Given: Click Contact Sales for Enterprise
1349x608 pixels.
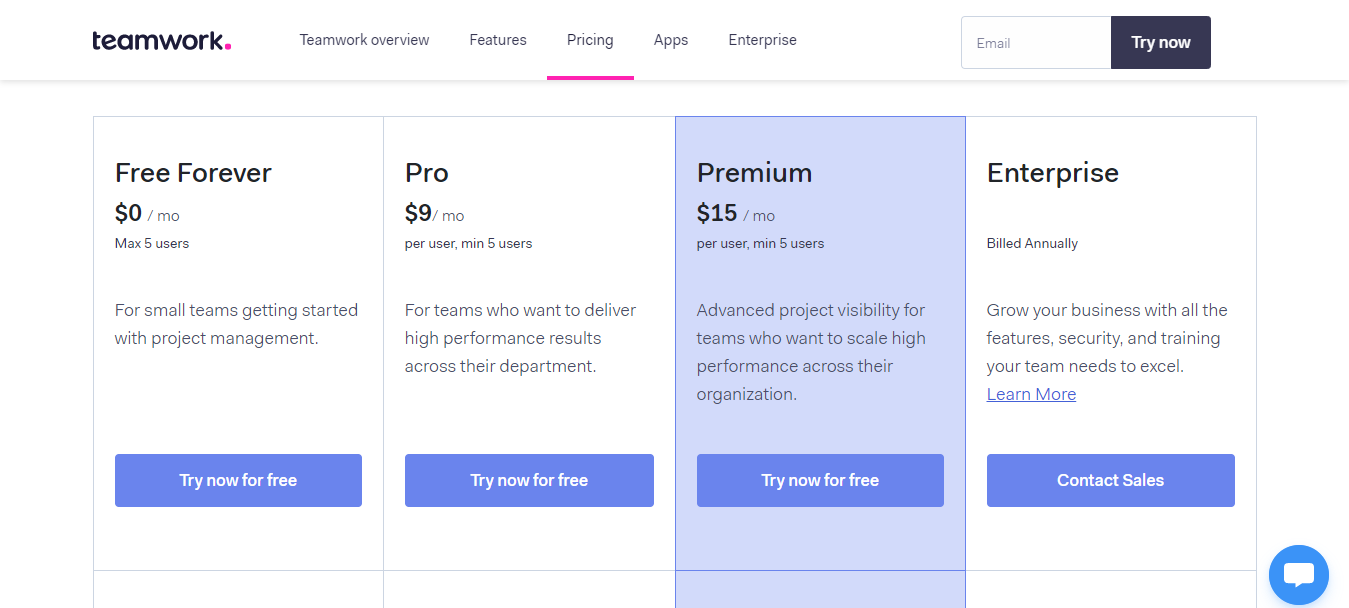Looking at the screenshot, I should pyautogui.click(x=1110, y=480).
